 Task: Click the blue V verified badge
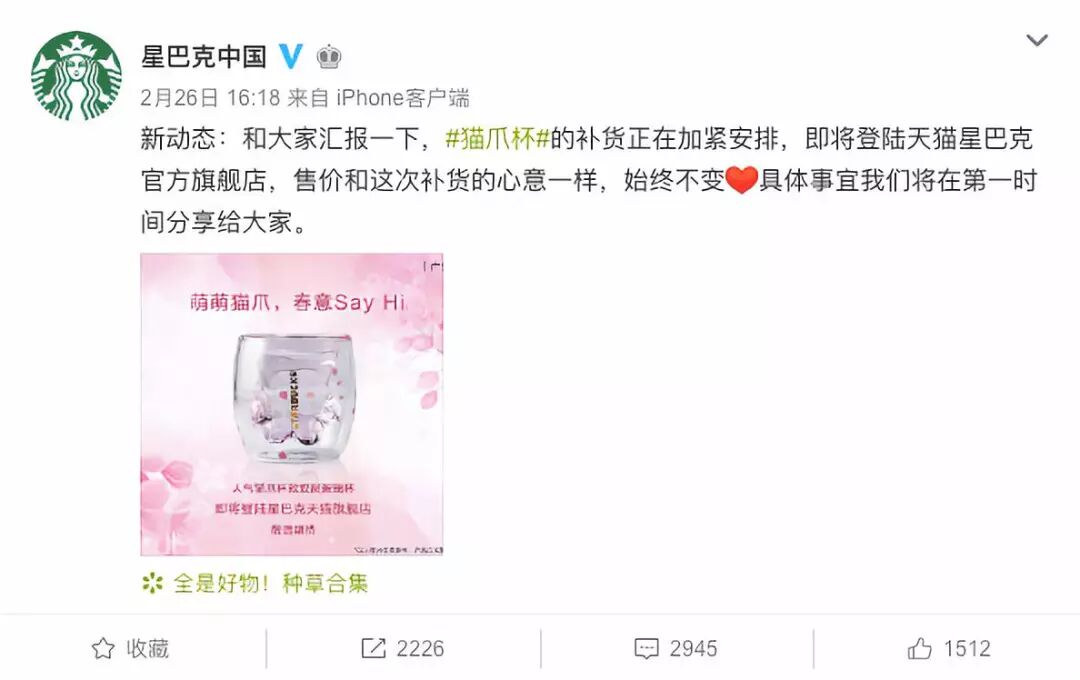tap(291, 56)
